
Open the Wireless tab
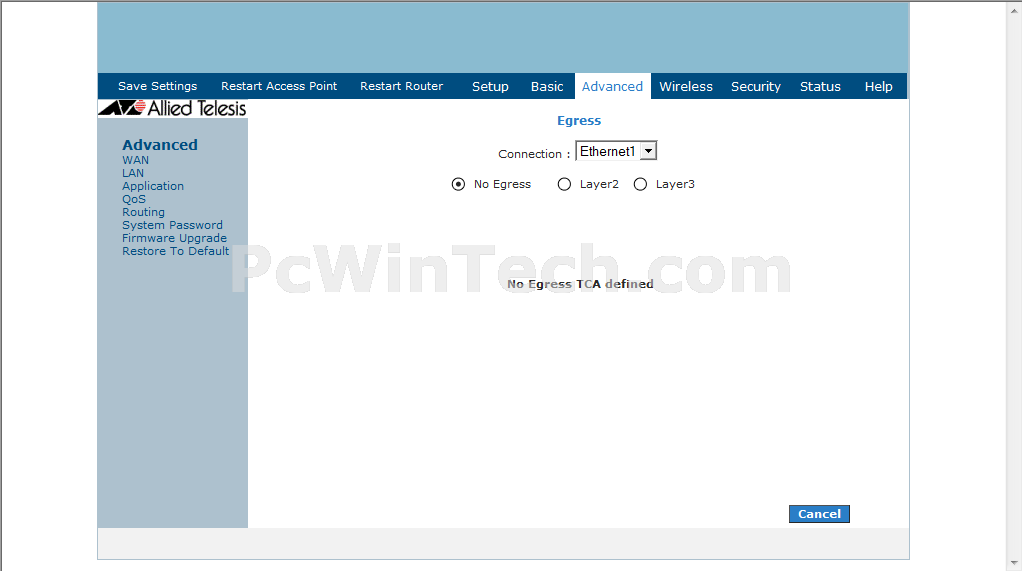click(x=686, y=86)
